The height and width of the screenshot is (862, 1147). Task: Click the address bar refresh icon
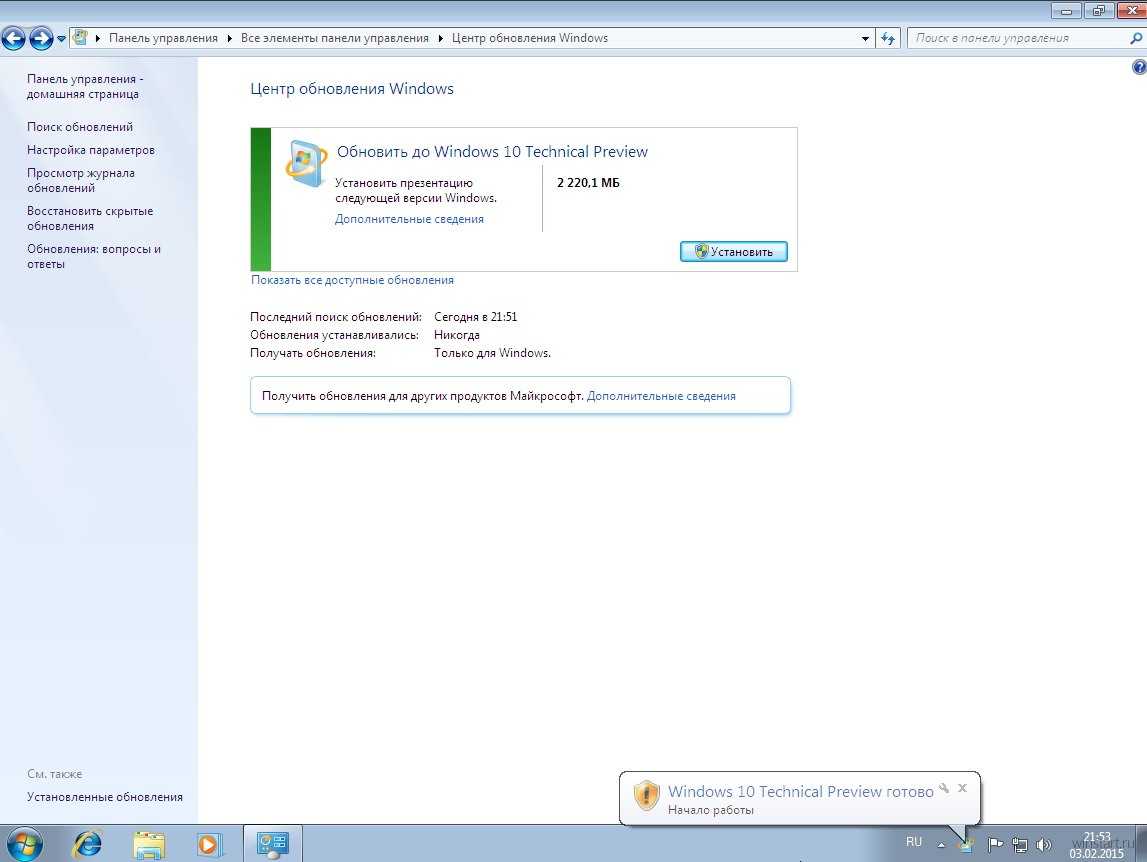pyautogui.click(x=888, y=39)
